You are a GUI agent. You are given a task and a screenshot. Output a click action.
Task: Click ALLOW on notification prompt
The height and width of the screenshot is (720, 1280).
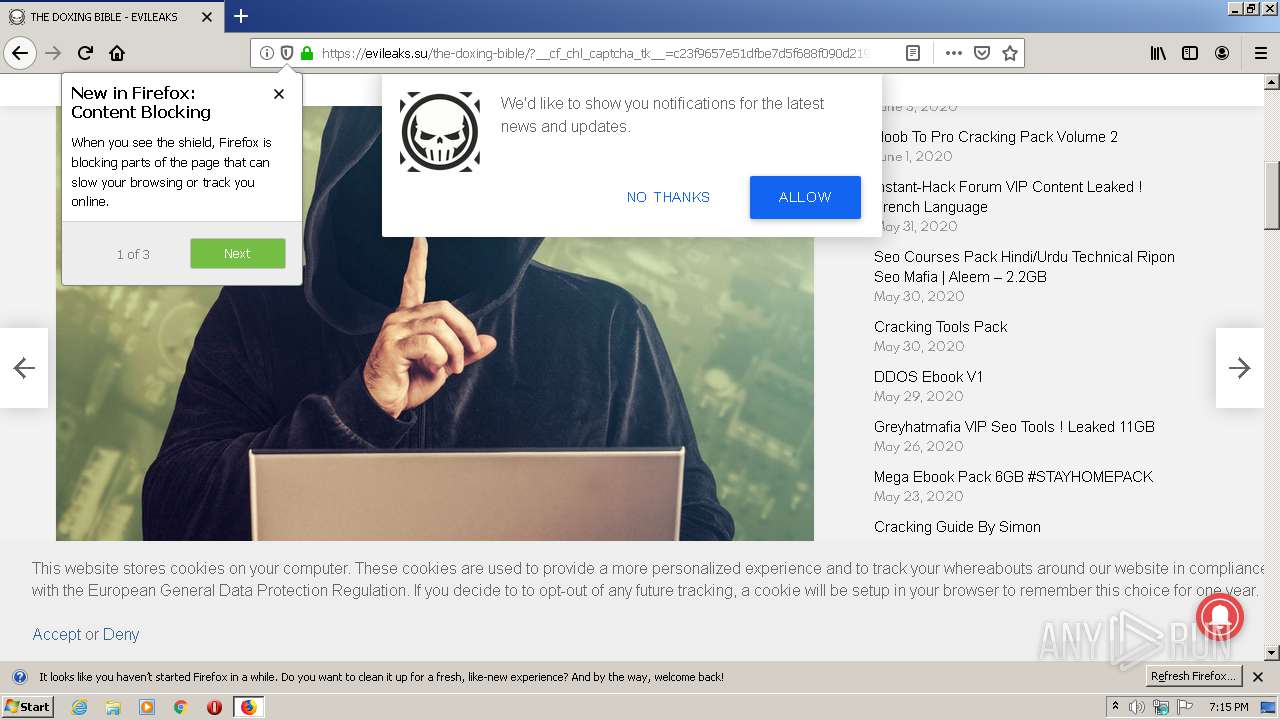click(805, 197)
